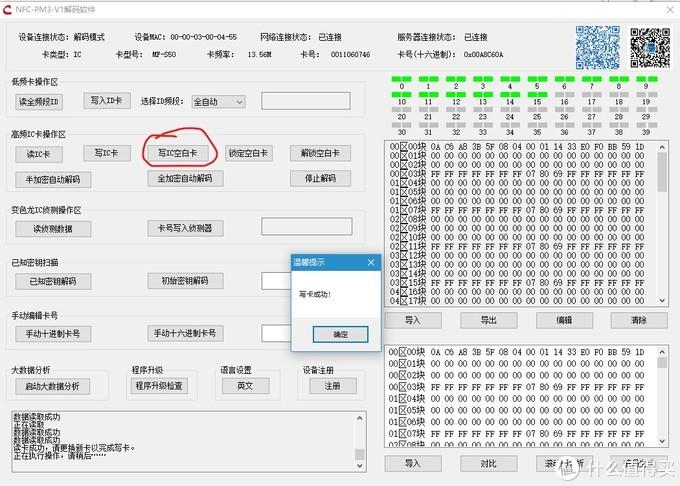This screenshot has width=680, height=486.
Task: Click the 停止解码 button
Action: (320, 178)
